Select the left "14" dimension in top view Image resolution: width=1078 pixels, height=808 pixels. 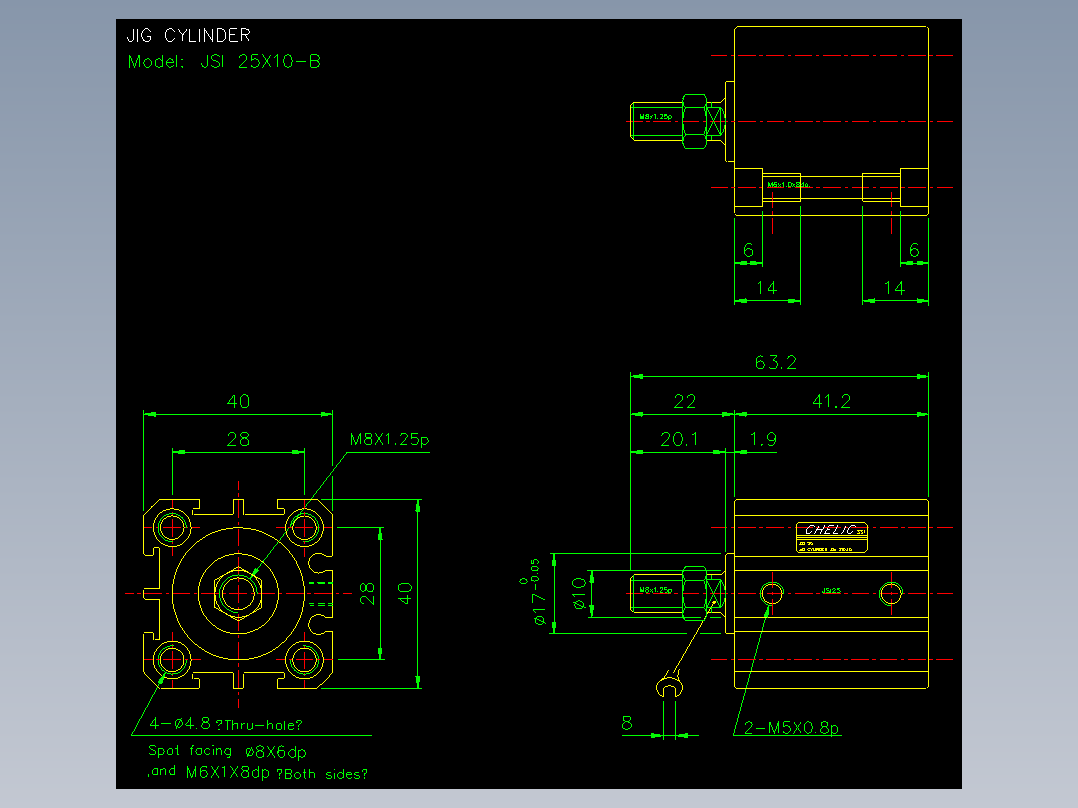pyautogui.click(x=767, y=288)
